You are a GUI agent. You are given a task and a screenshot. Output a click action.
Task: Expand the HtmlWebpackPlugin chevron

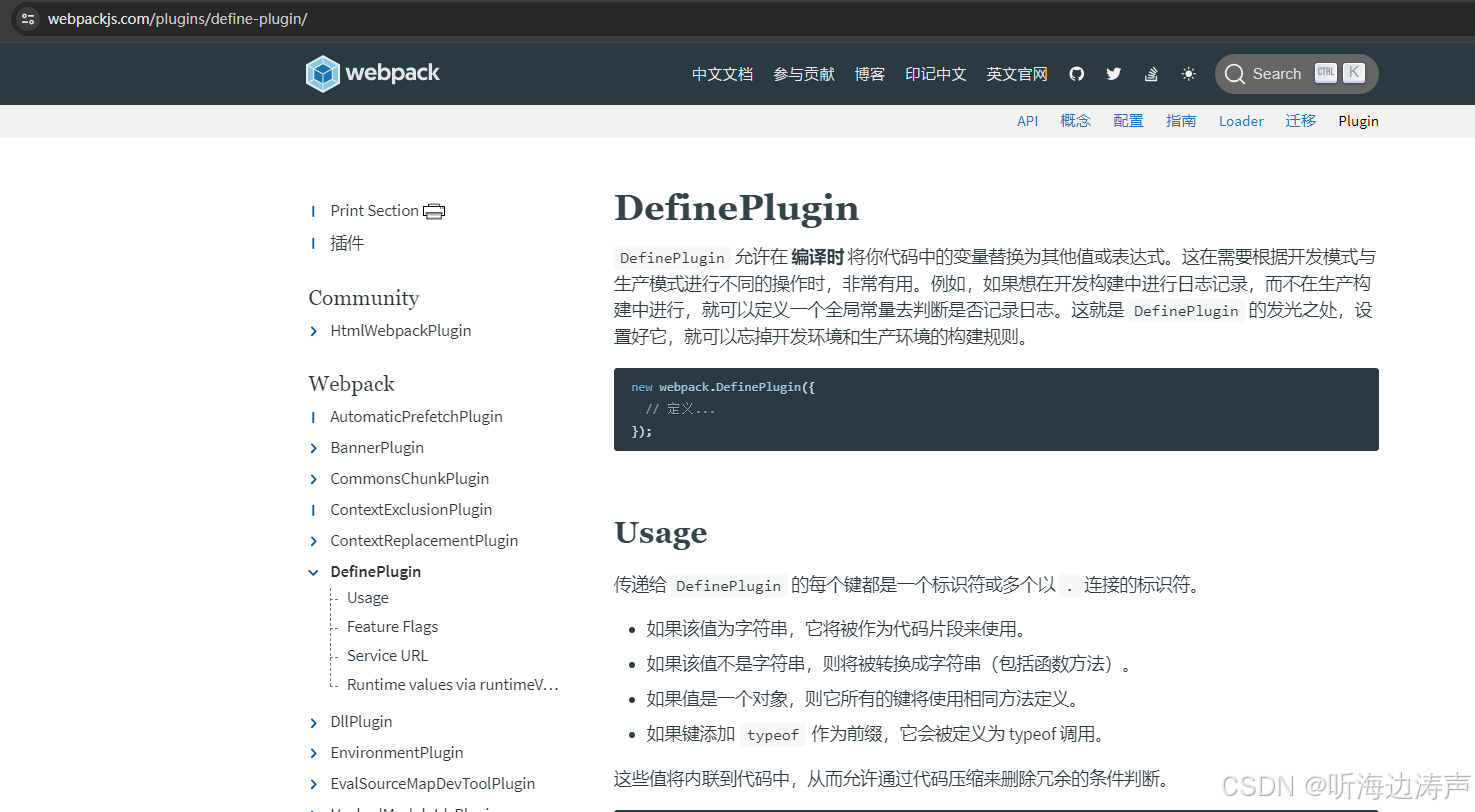point(314,331)
